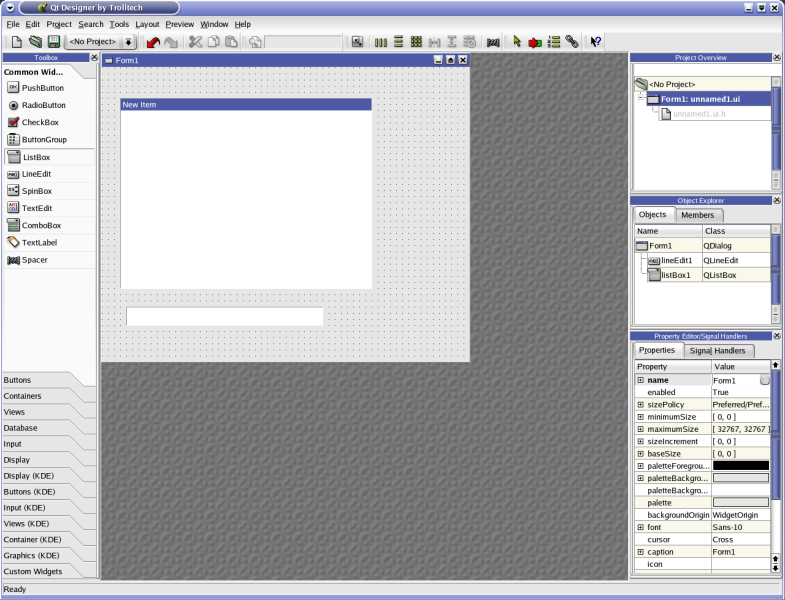Click the What's This help icon
This screenshot has height=600, width=785.
coord(596,42)
